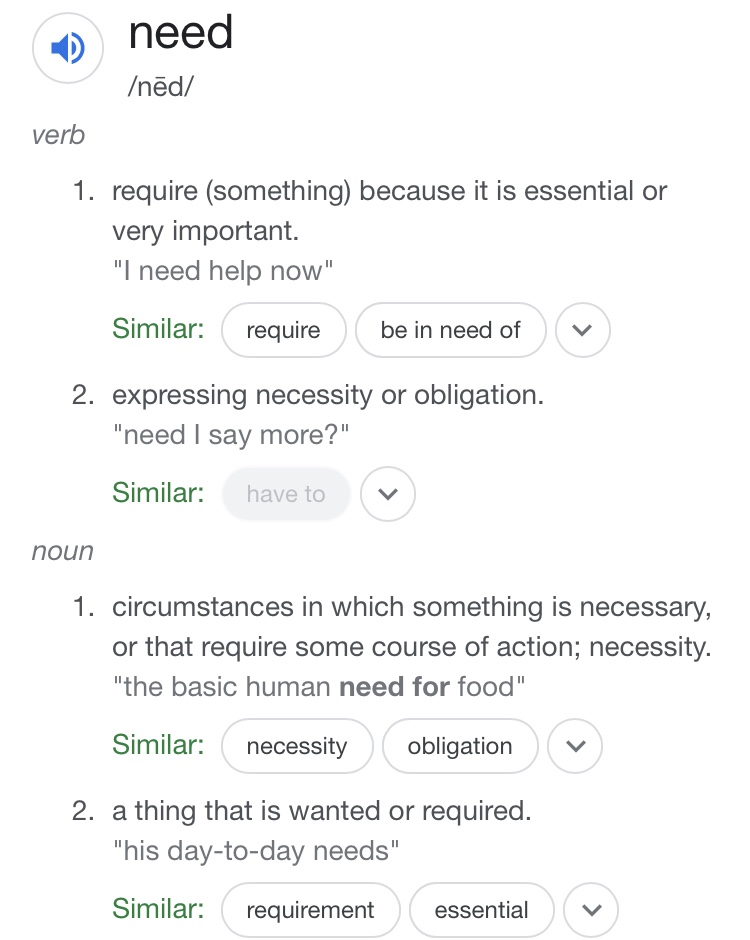Show more synonyms after the "obligation" chip
Viewport: 750px width, 940px height.
(574, 747)
